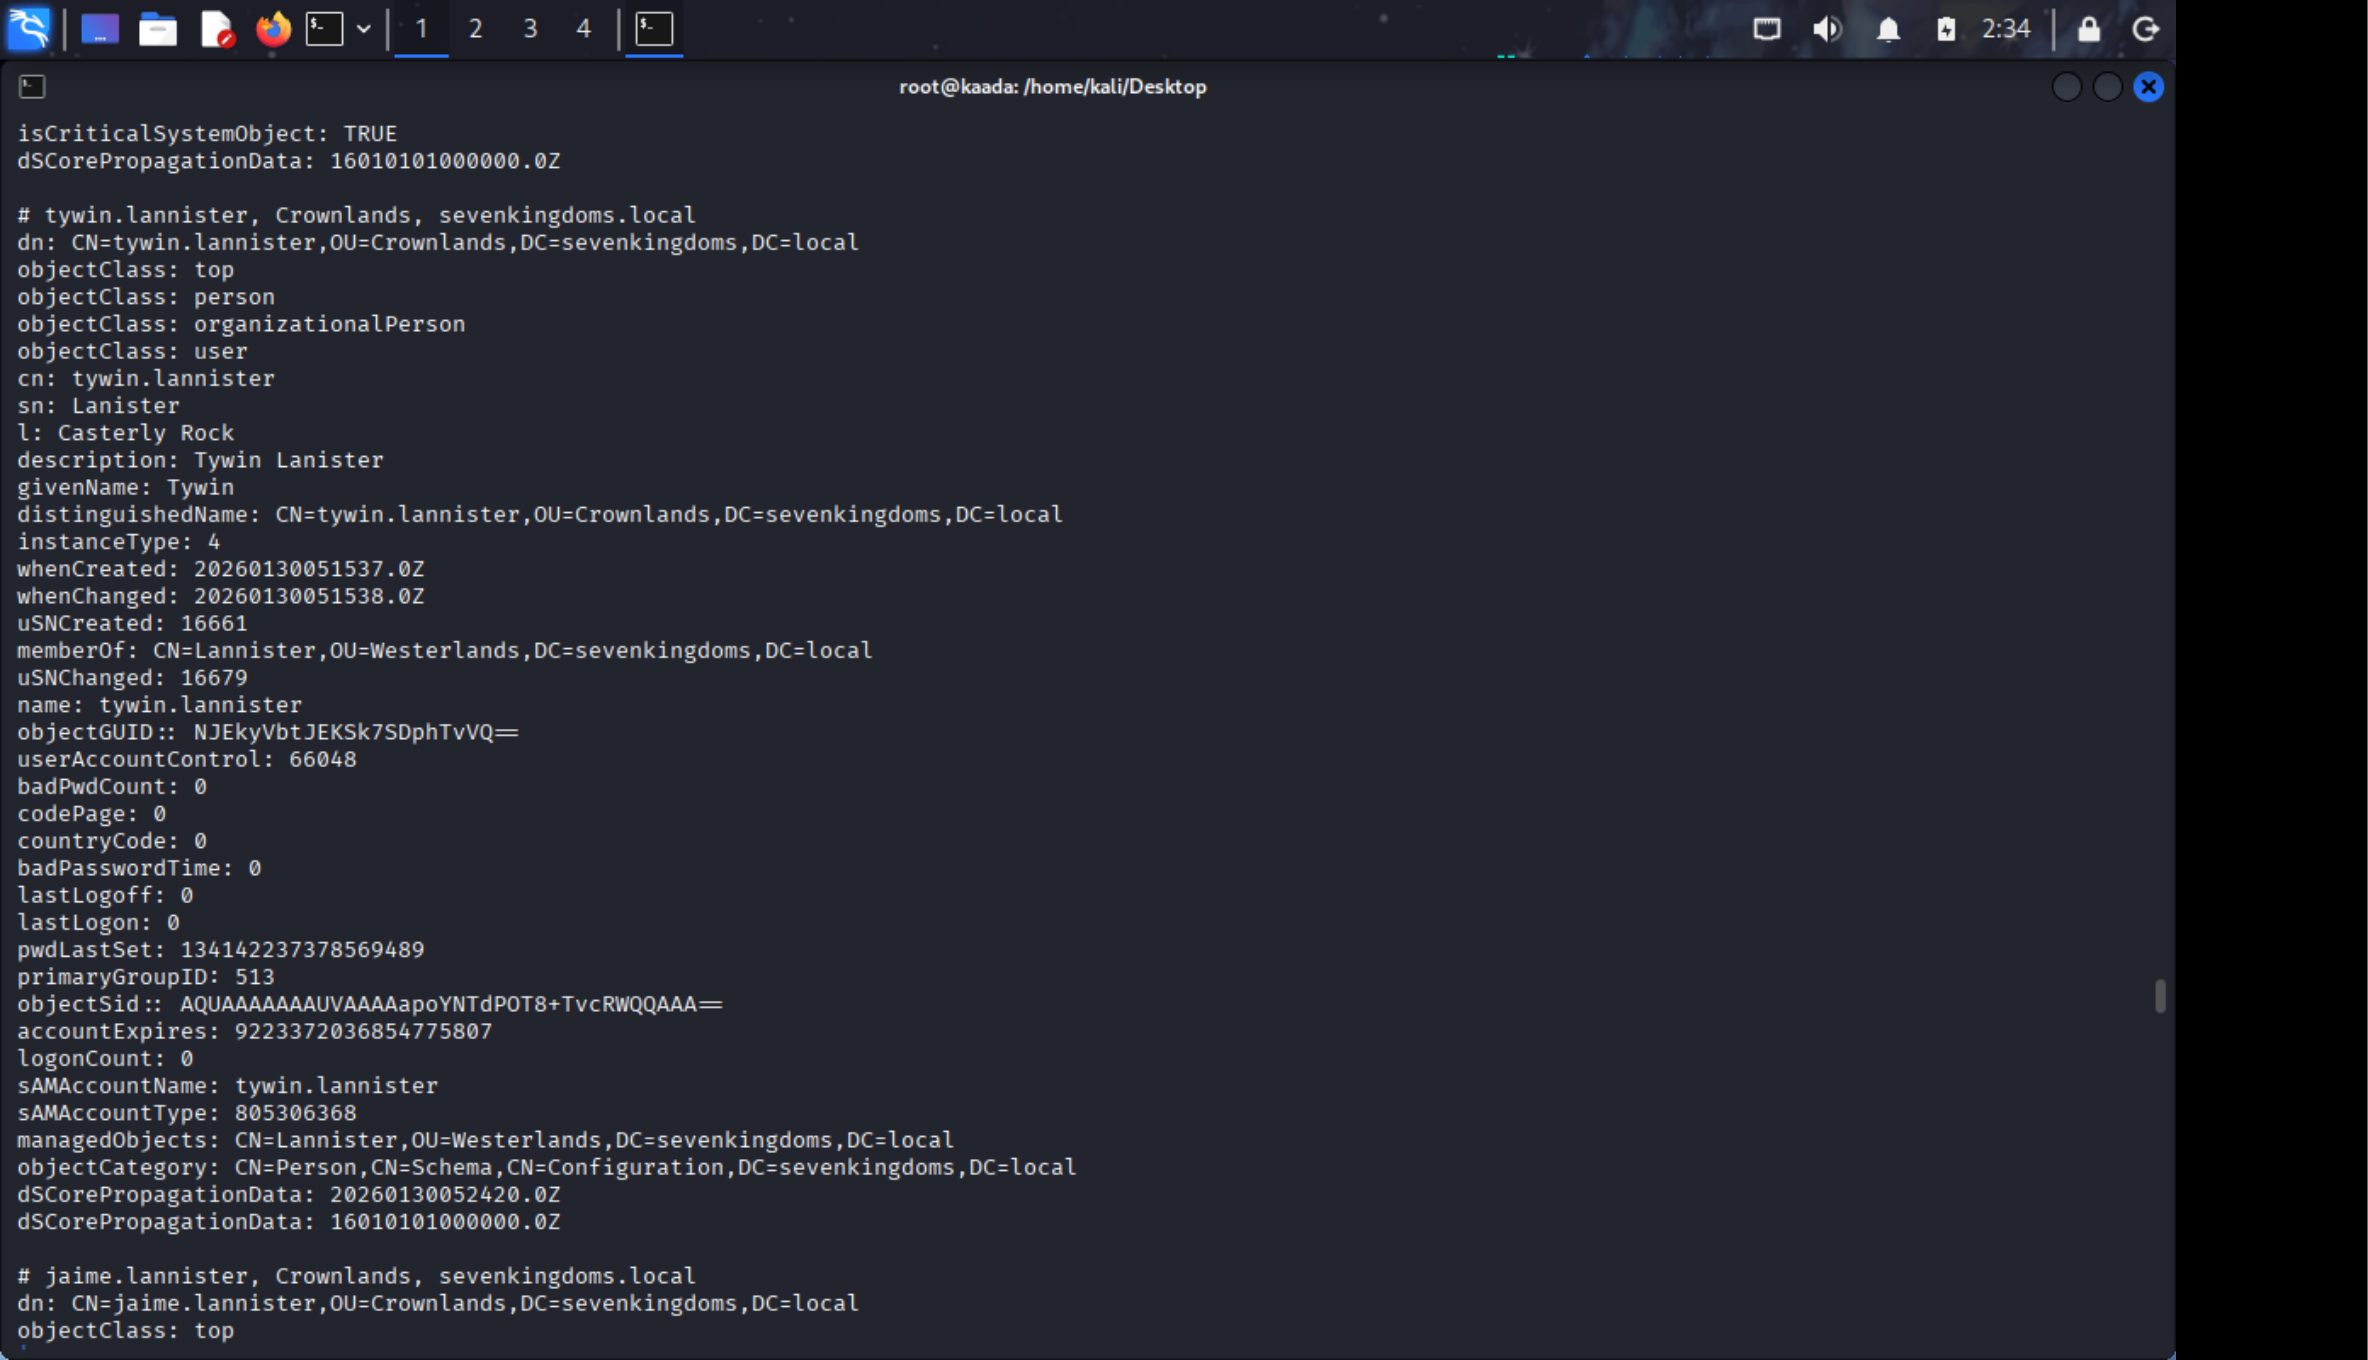Click the show desktop panel icon
2368x1360 pixels.
(99, 28)
